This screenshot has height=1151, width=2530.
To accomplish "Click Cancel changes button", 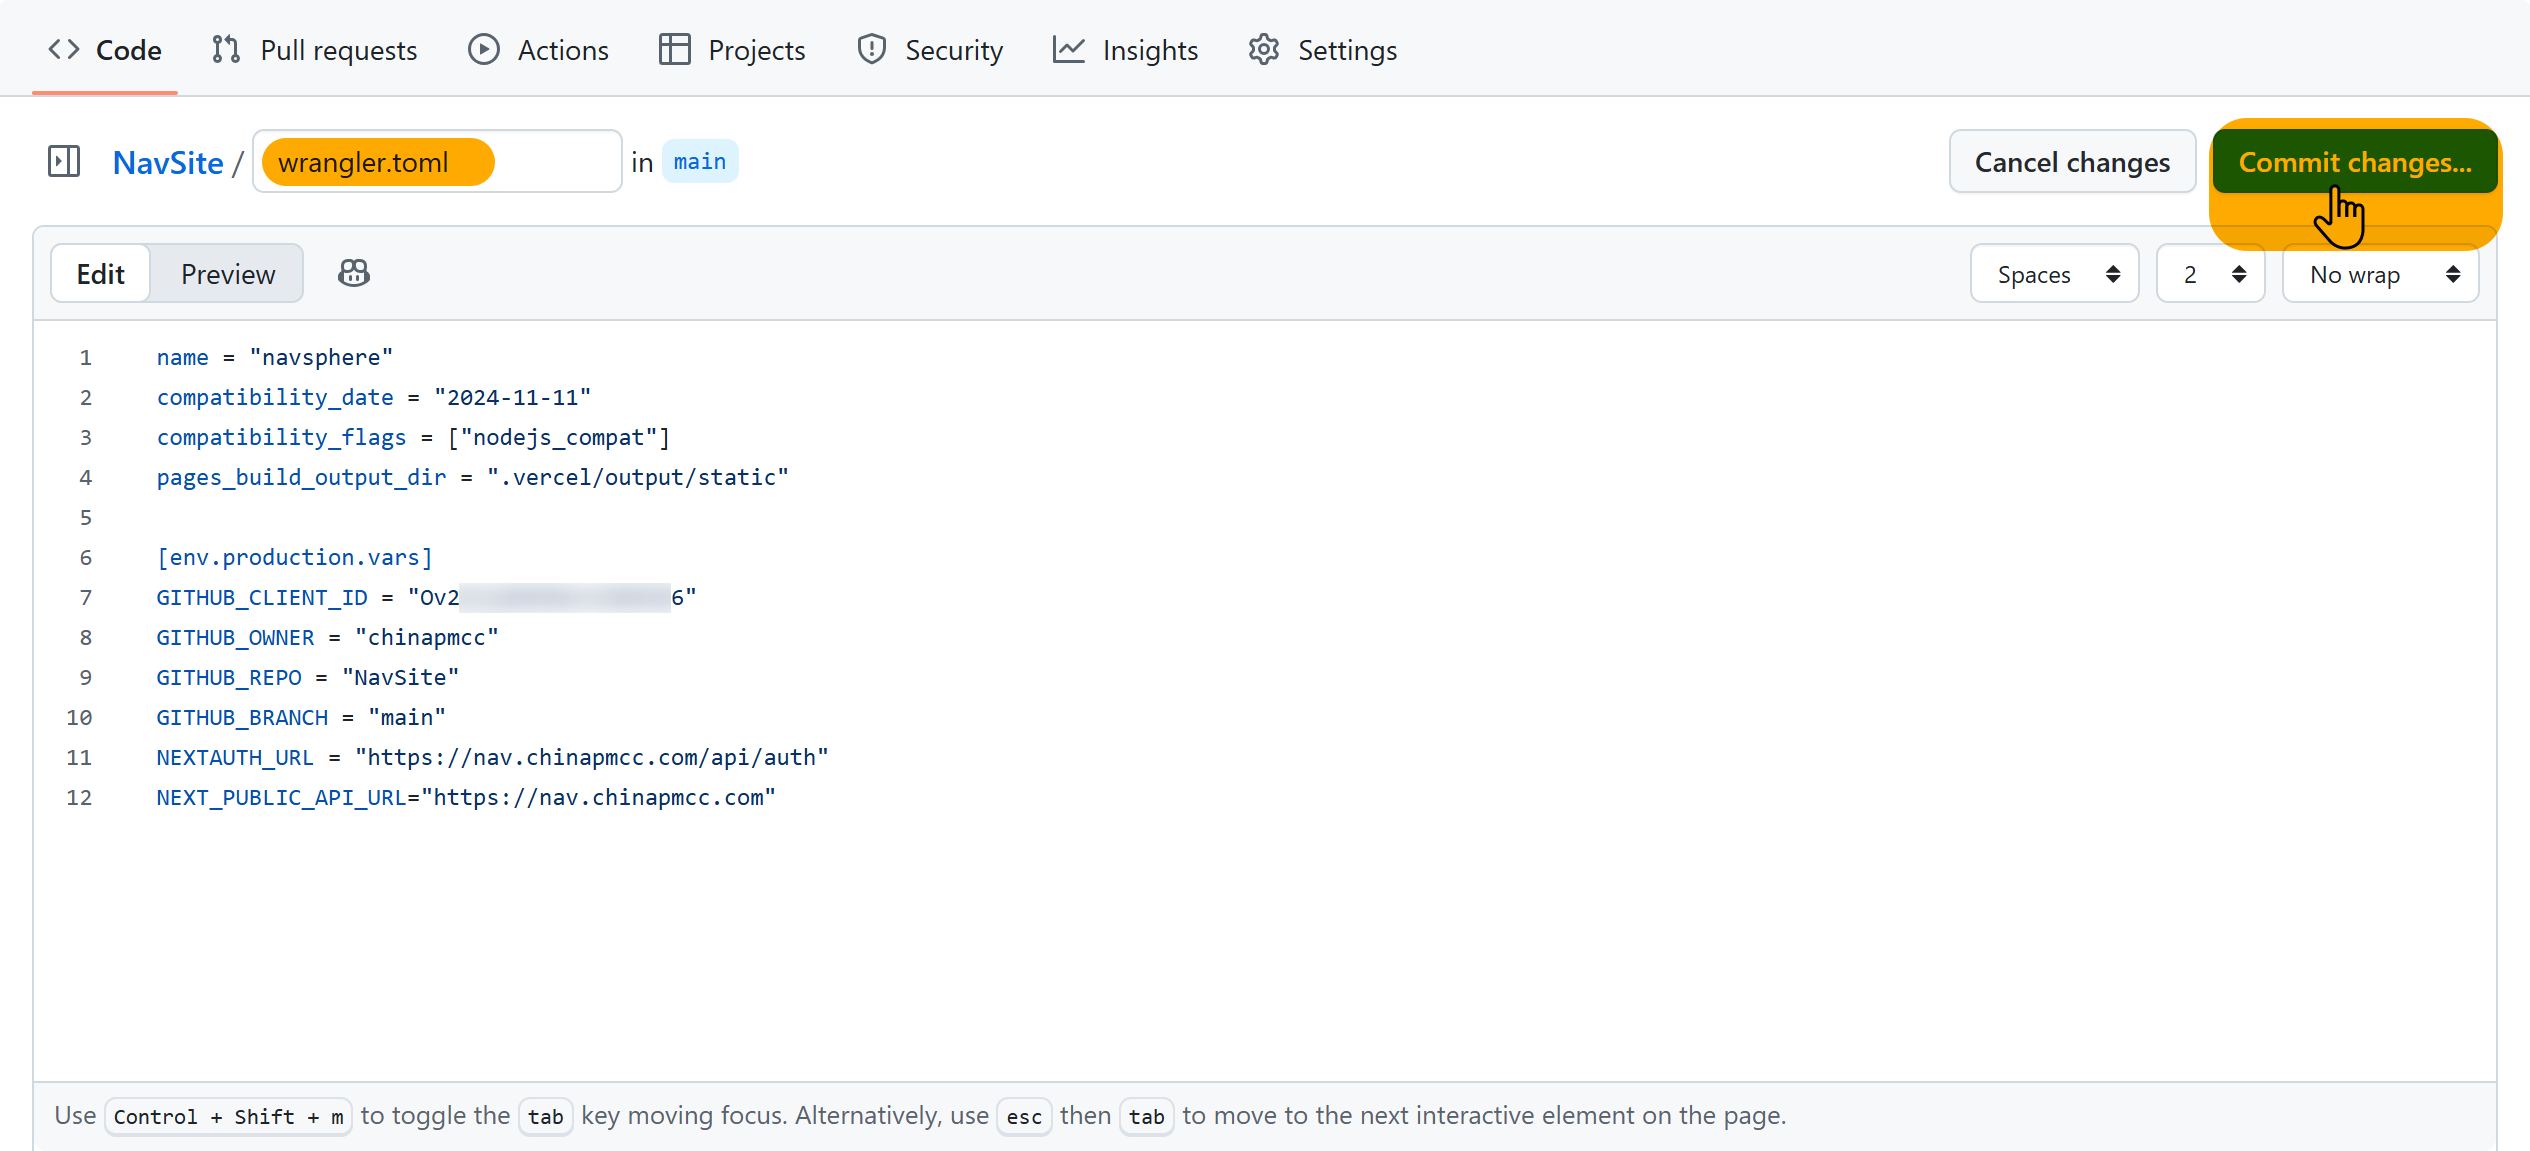I will point(2072,162).
